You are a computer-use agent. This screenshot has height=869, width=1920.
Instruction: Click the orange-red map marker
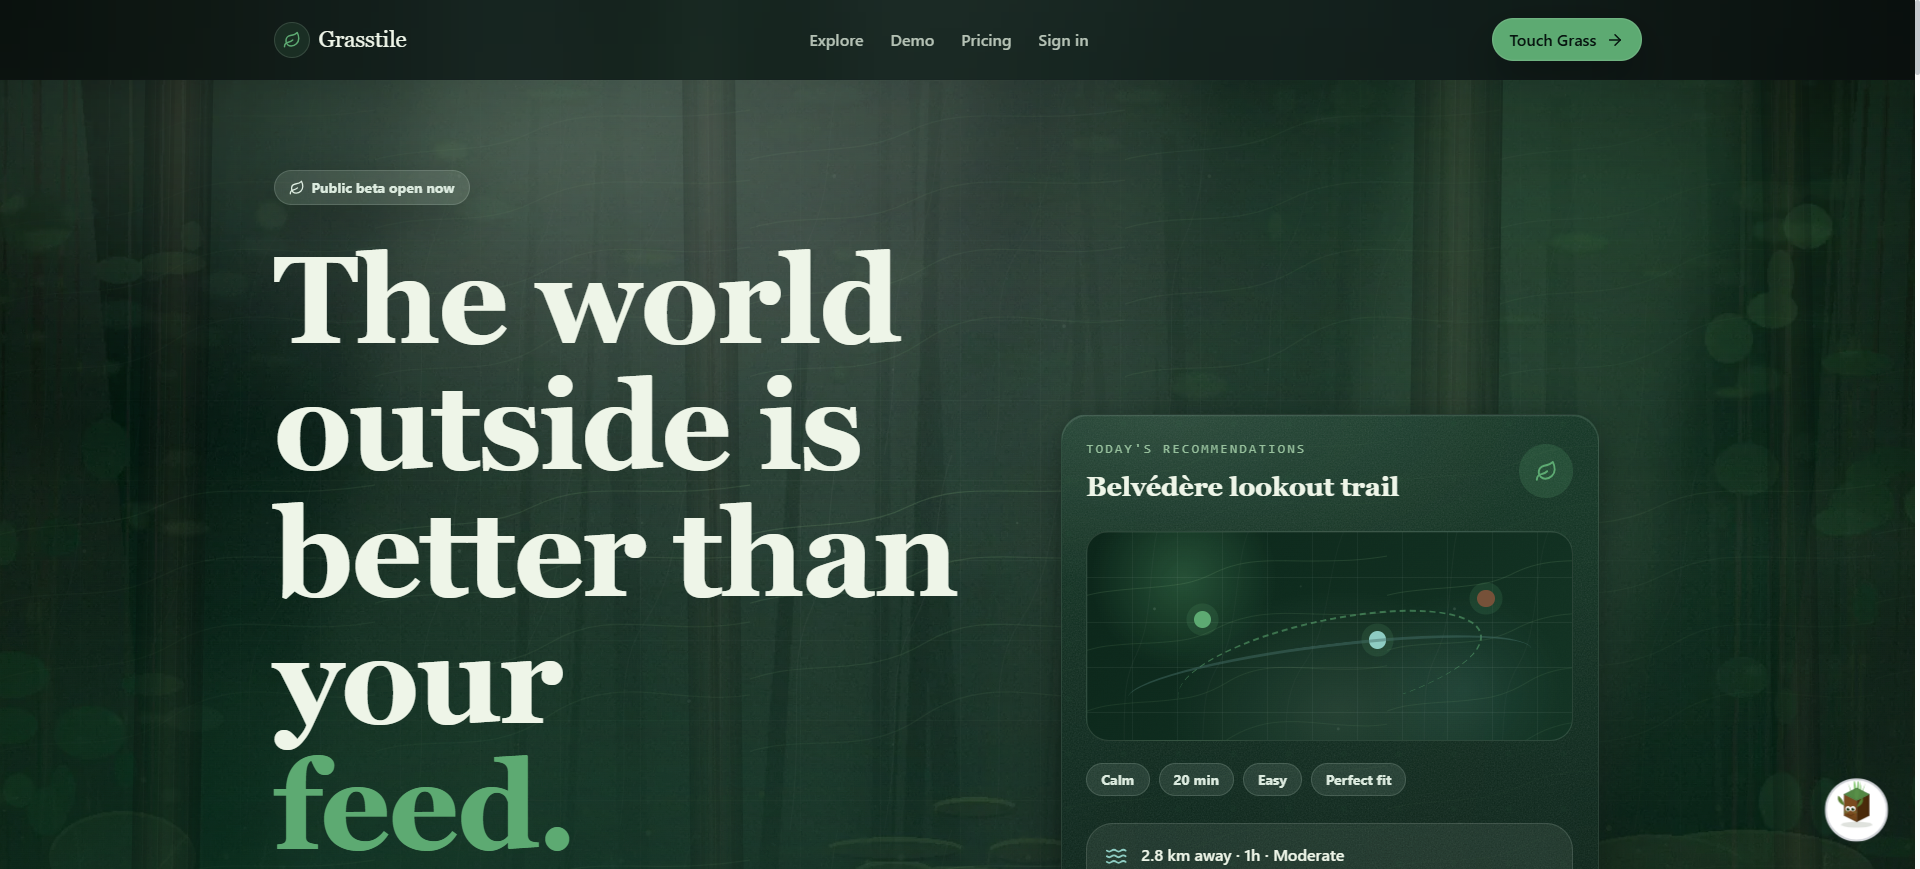[x=1486, y=599]
